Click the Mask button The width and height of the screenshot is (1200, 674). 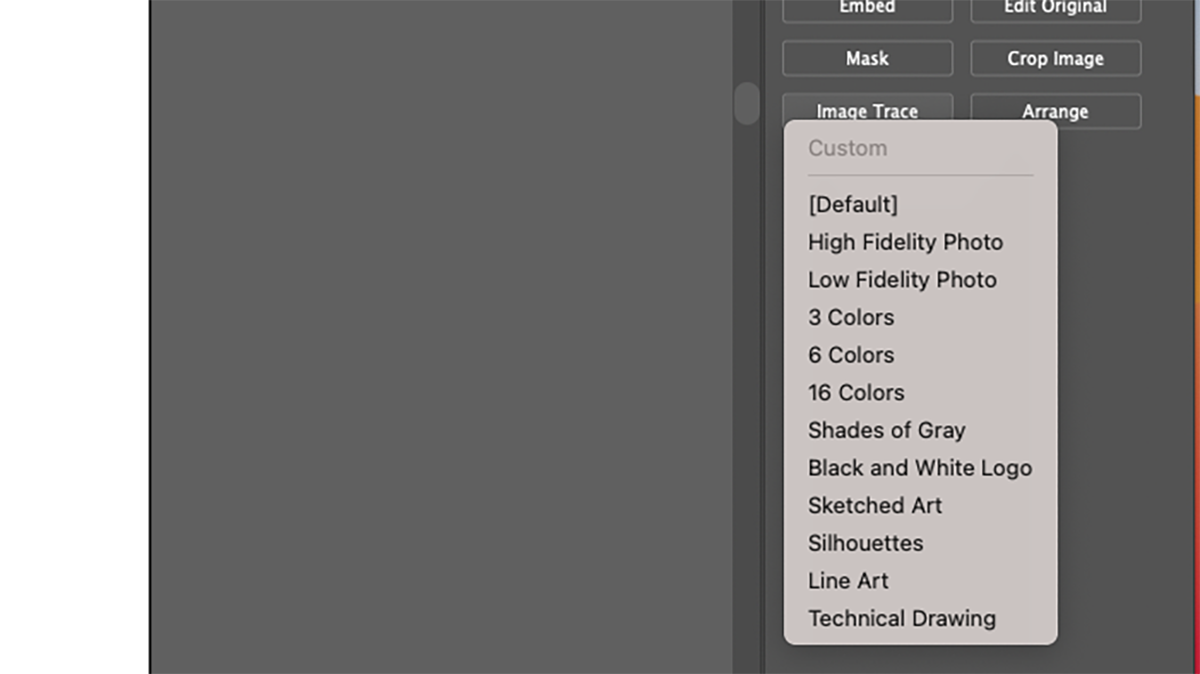point(867,59)
